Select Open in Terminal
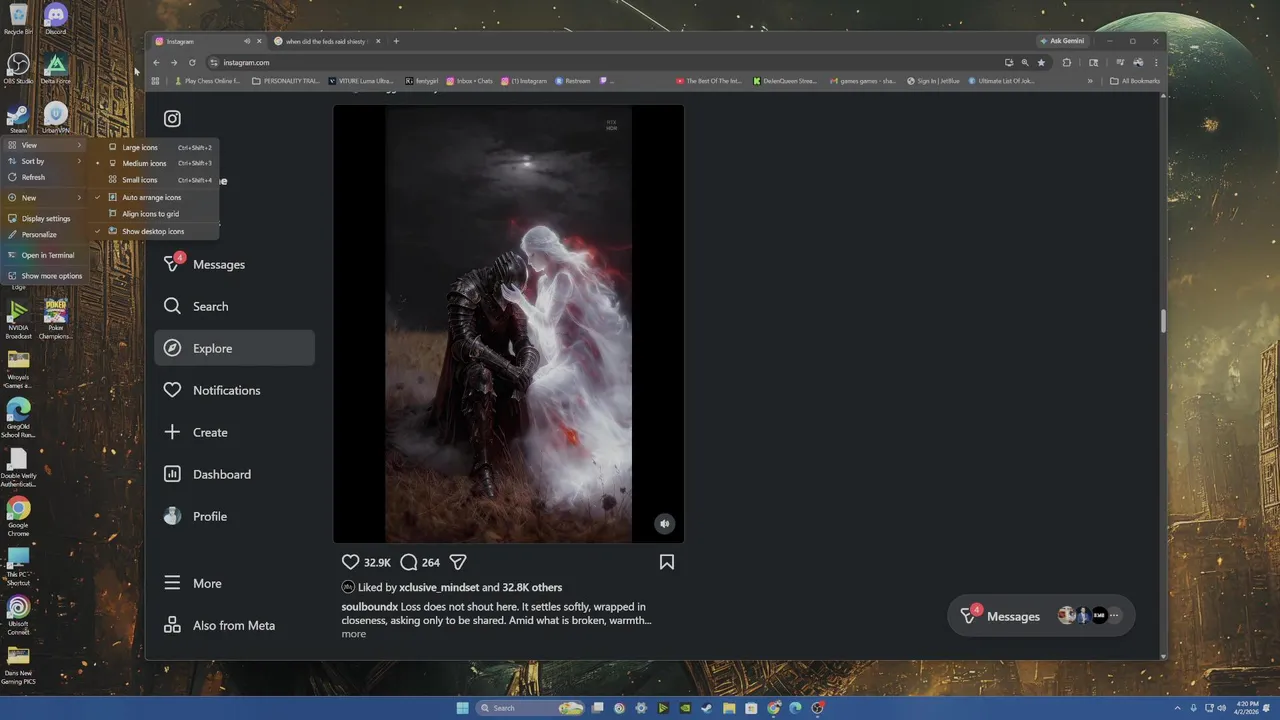The image size is (1280, 720). click(x=45, y=255)
